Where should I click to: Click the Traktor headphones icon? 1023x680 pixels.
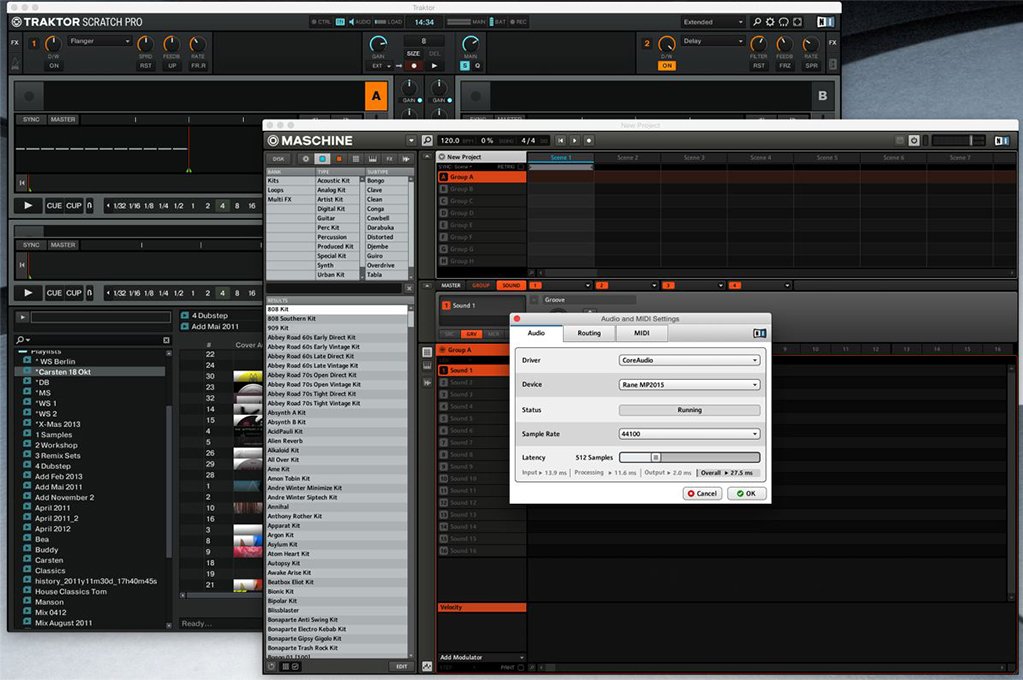coord(785,22)
